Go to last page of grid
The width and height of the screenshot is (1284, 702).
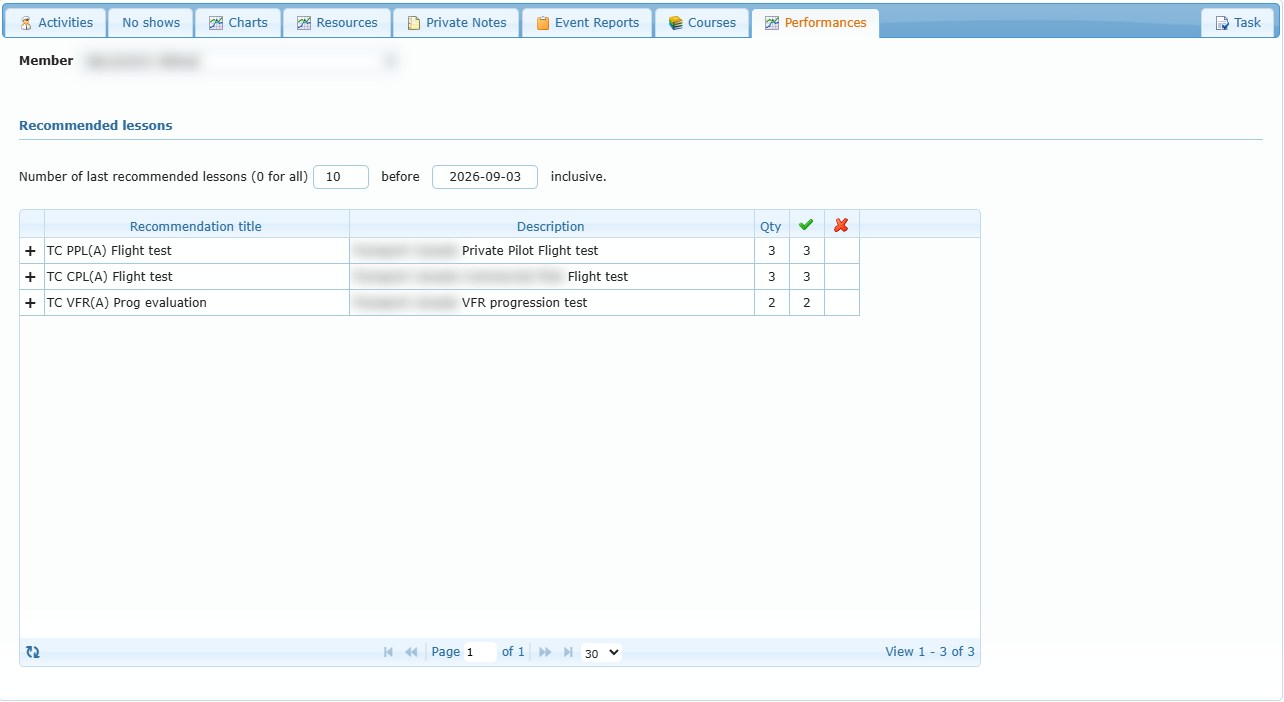click(568, 652)
